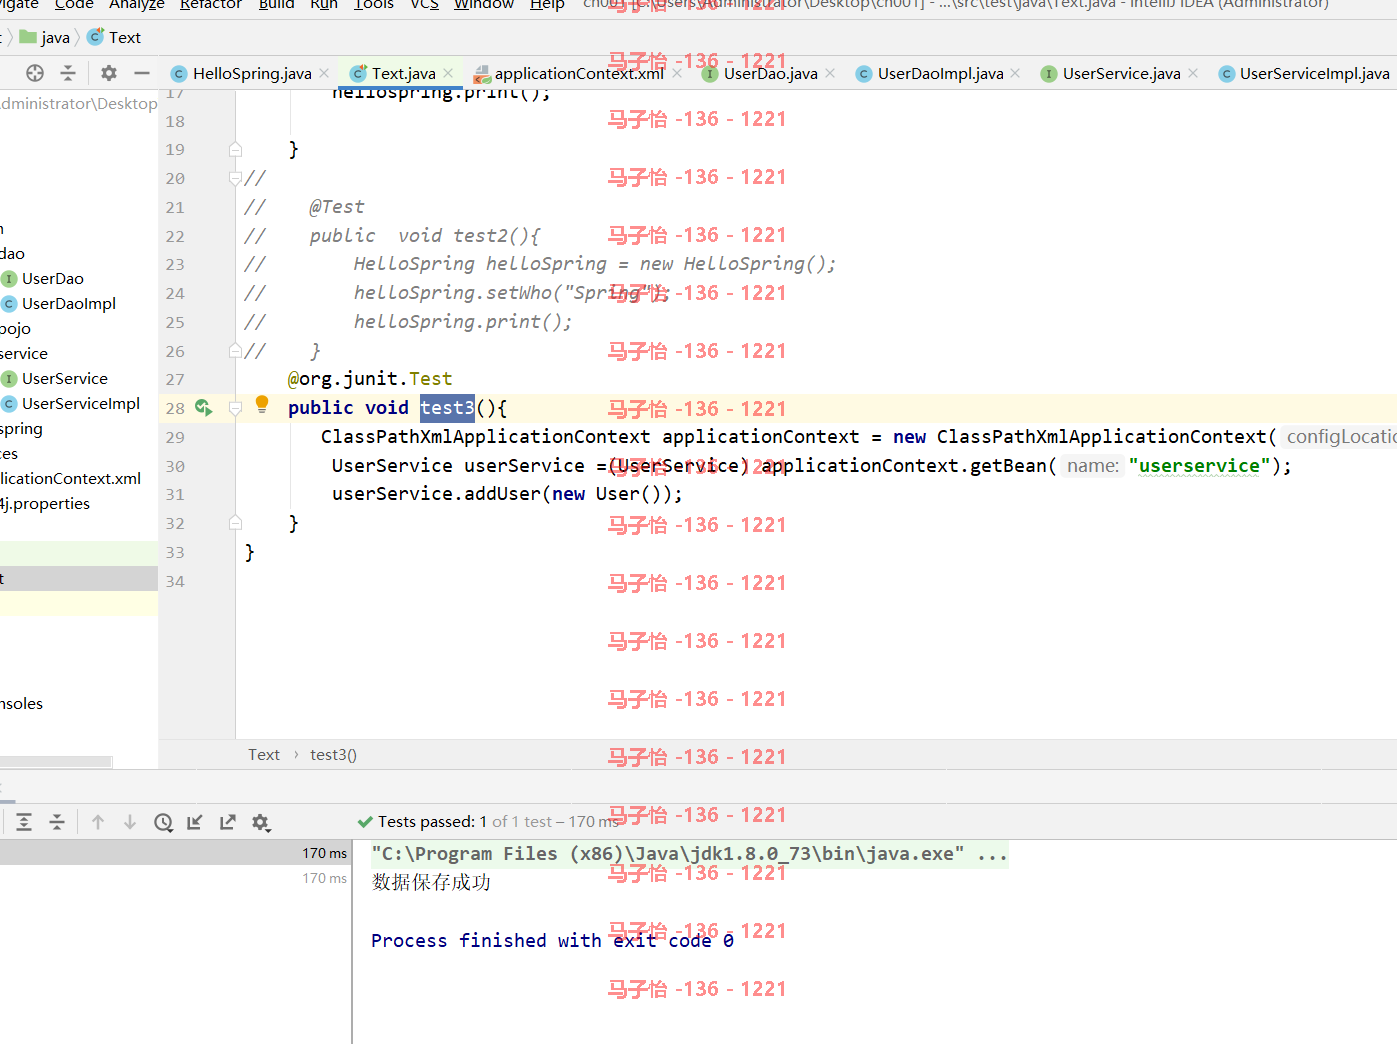This screenshot has width=1397, height=1044.
Task: Close the UserDao.java tab
Action: point(830,73)
